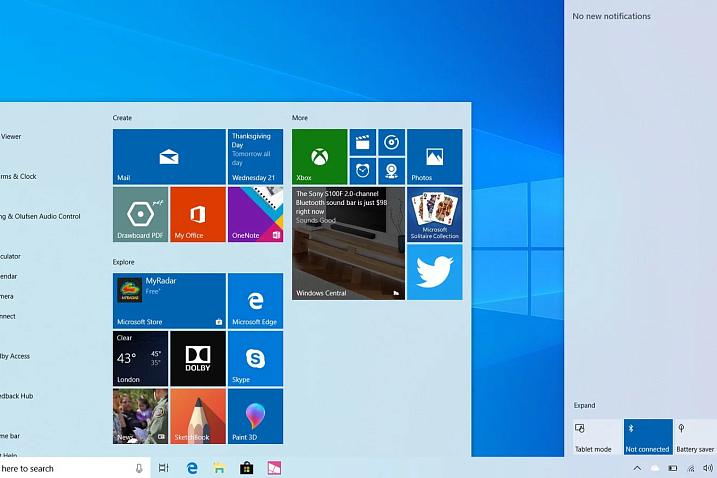Open the Twitter tile
This screenshot has width=717, height=478.
435,272
